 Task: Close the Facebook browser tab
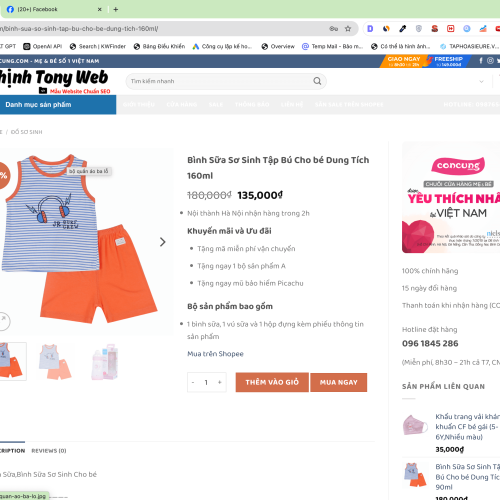click(x=99, y=9)
